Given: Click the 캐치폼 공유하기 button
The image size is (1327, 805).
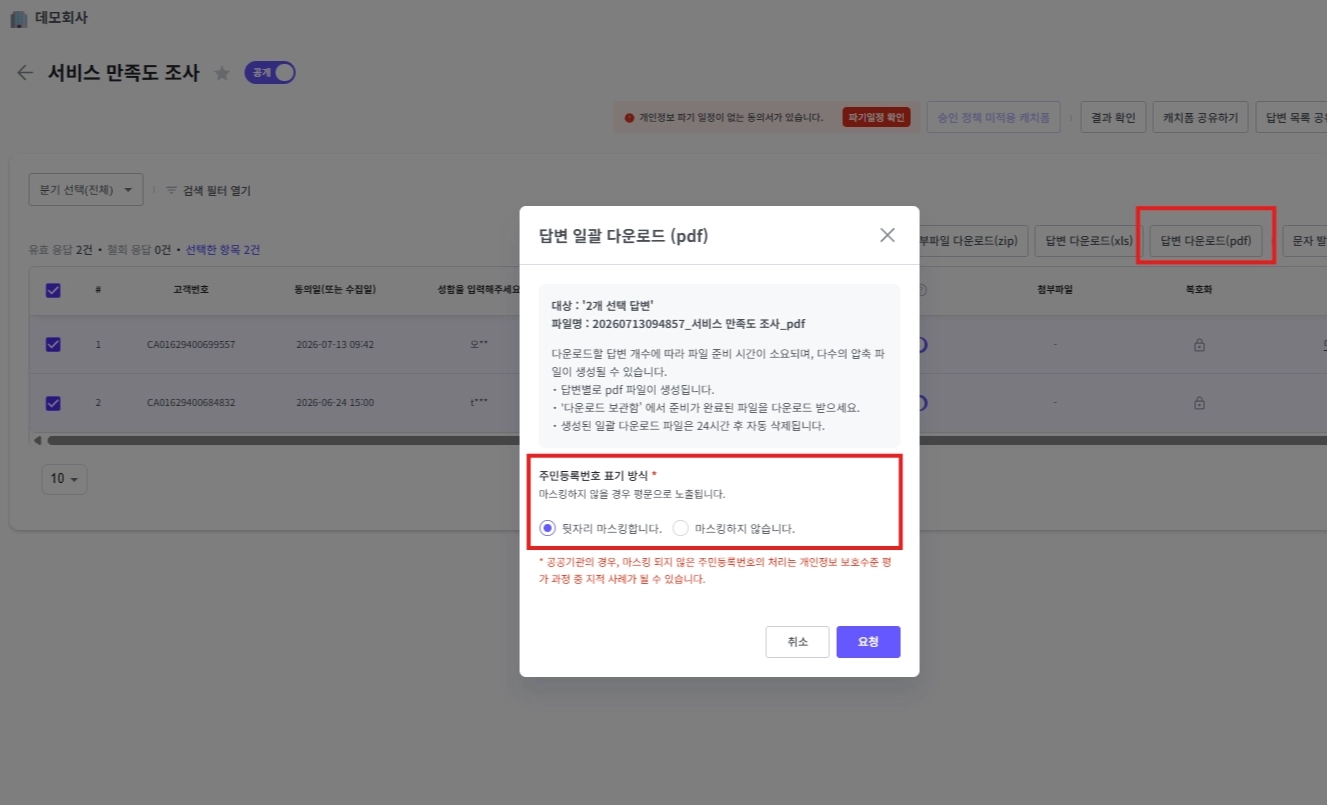Looking at the screenshot, I should click(1200, 117).
